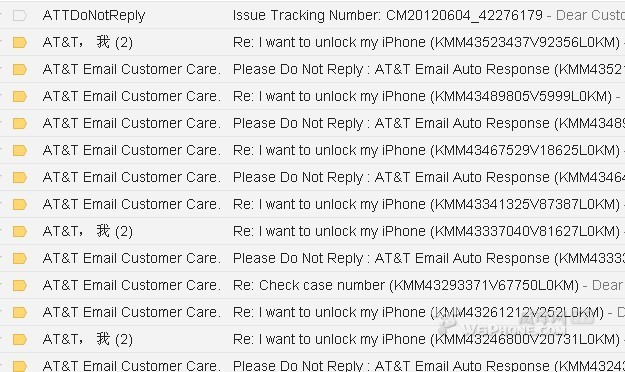Click yellow marker on KMM43523437V92356L0KM email
This screenshot has width=625, height=372.
20,43
